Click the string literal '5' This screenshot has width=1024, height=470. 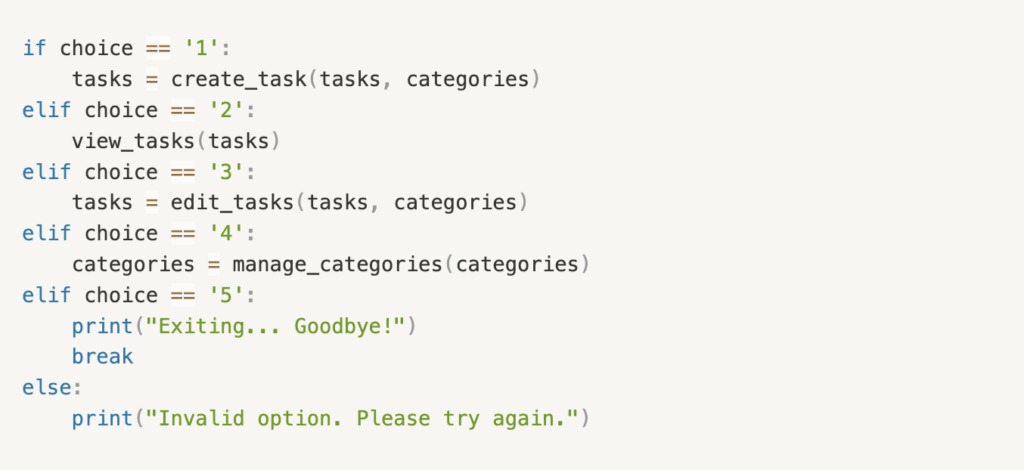(x=227, y=295)
